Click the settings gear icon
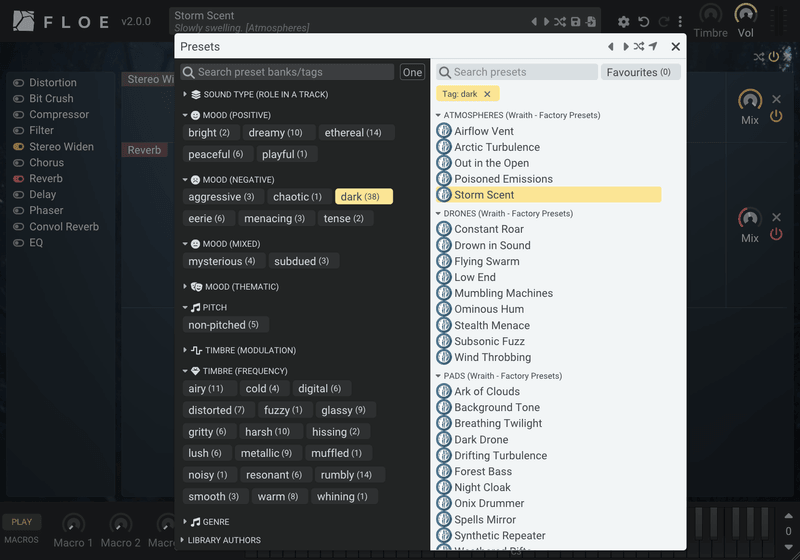 pyautogui.click(x=623, y=22)
